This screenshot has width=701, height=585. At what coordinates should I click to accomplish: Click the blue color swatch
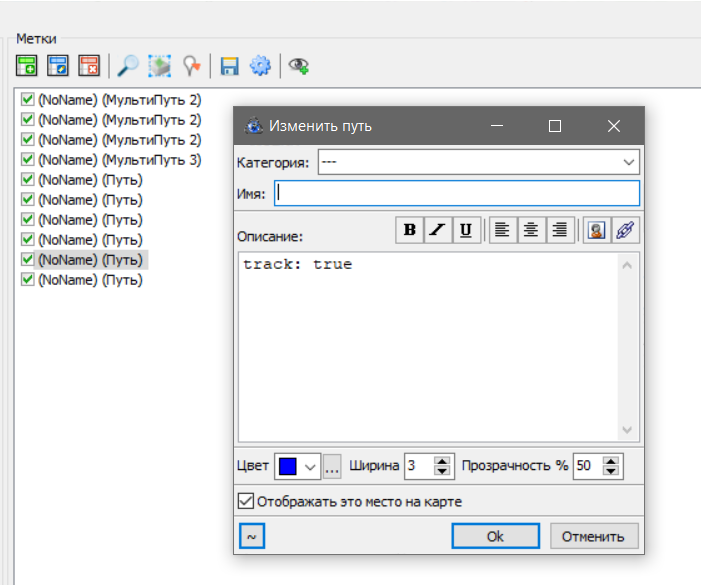coord(288,467)
